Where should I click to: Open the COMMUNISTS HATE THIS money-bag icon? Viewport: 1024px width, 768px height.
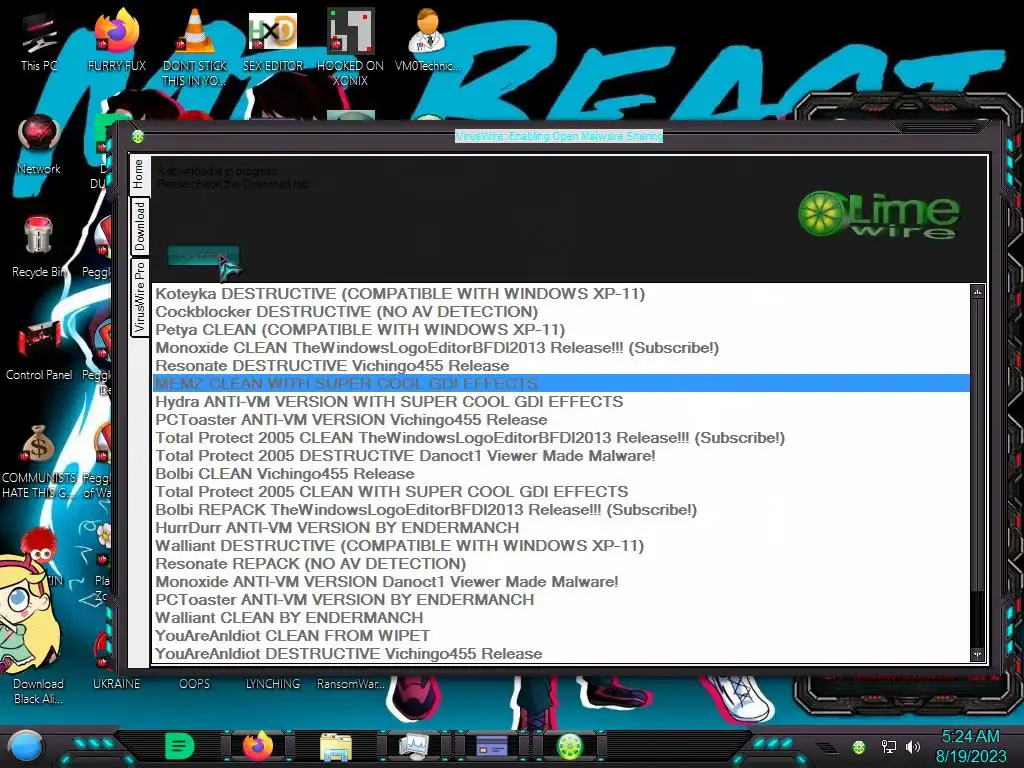click(39, 461)
